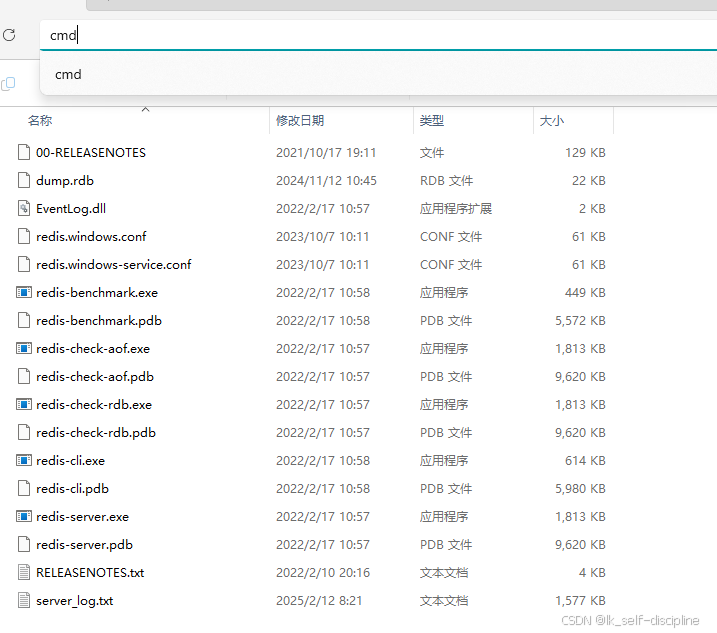The image size is (717, 633).
Task: Select file name redis-benchmark.pdb
Action: click(99, 321)
